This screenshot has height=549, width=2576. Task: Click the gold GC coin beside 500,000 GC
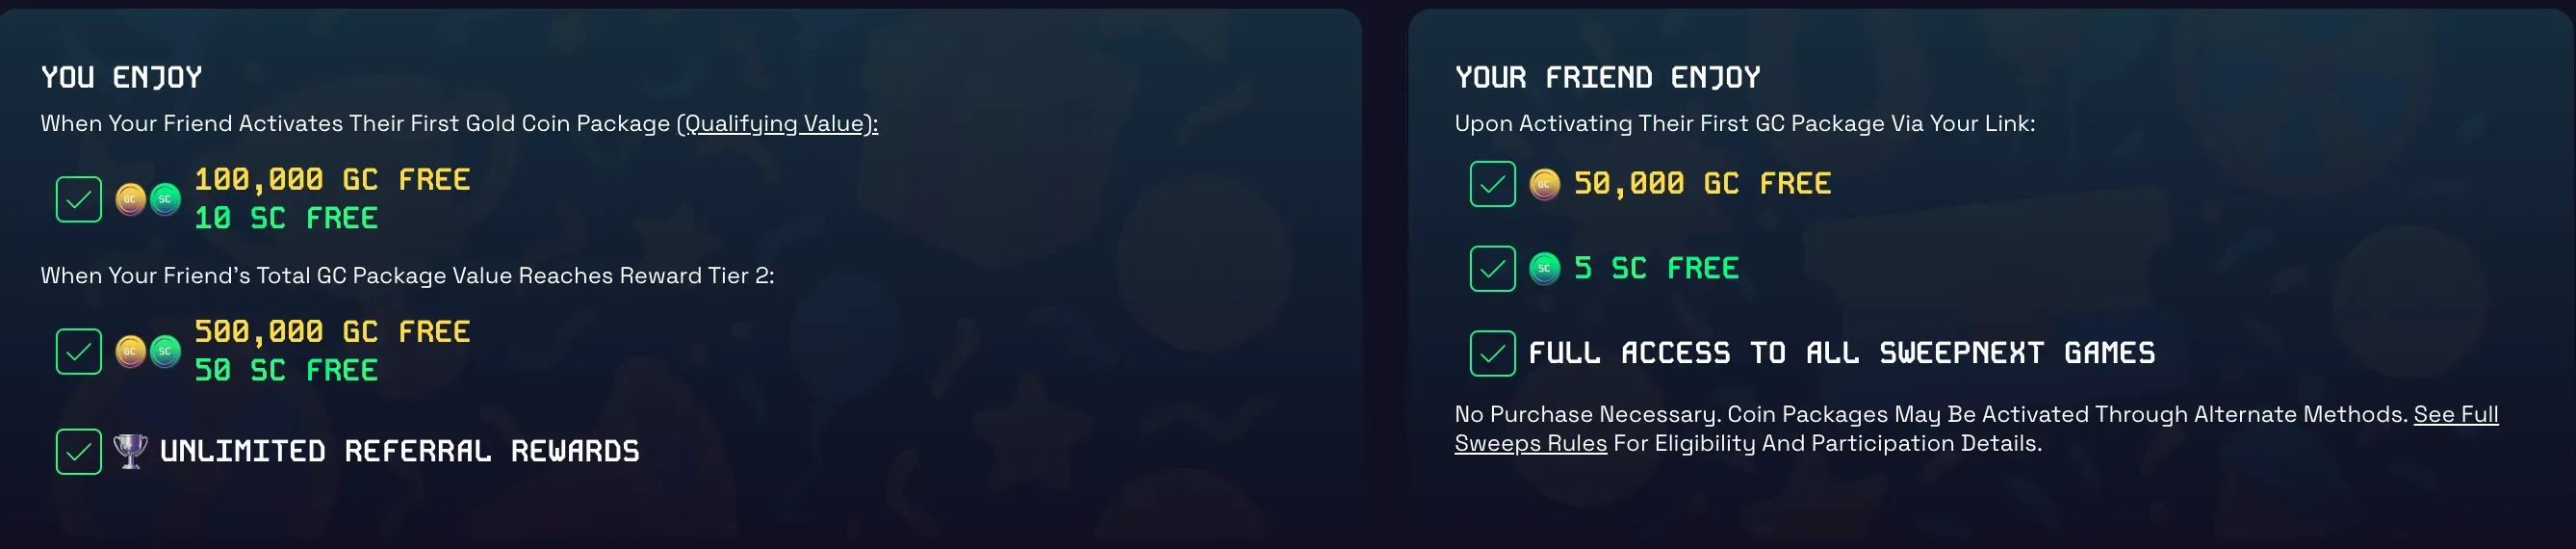coord(130,351)
